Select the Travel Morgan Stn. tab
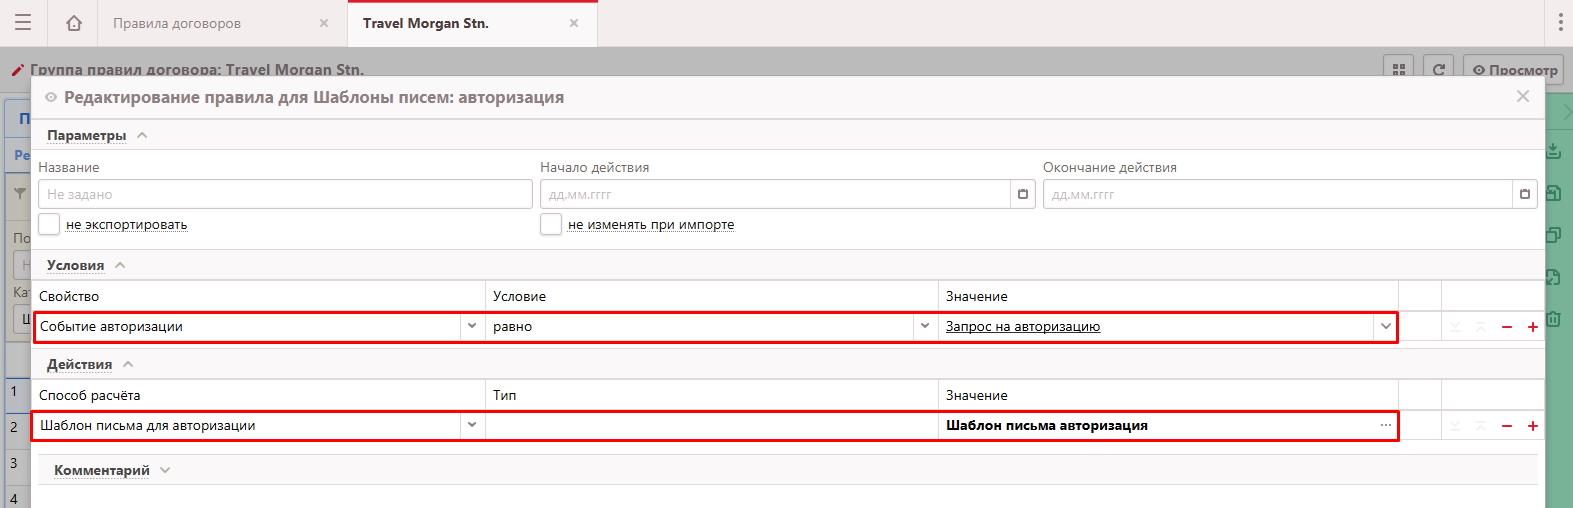The height and width of the screenshot is (508, 1573). [x=426, y=23]
